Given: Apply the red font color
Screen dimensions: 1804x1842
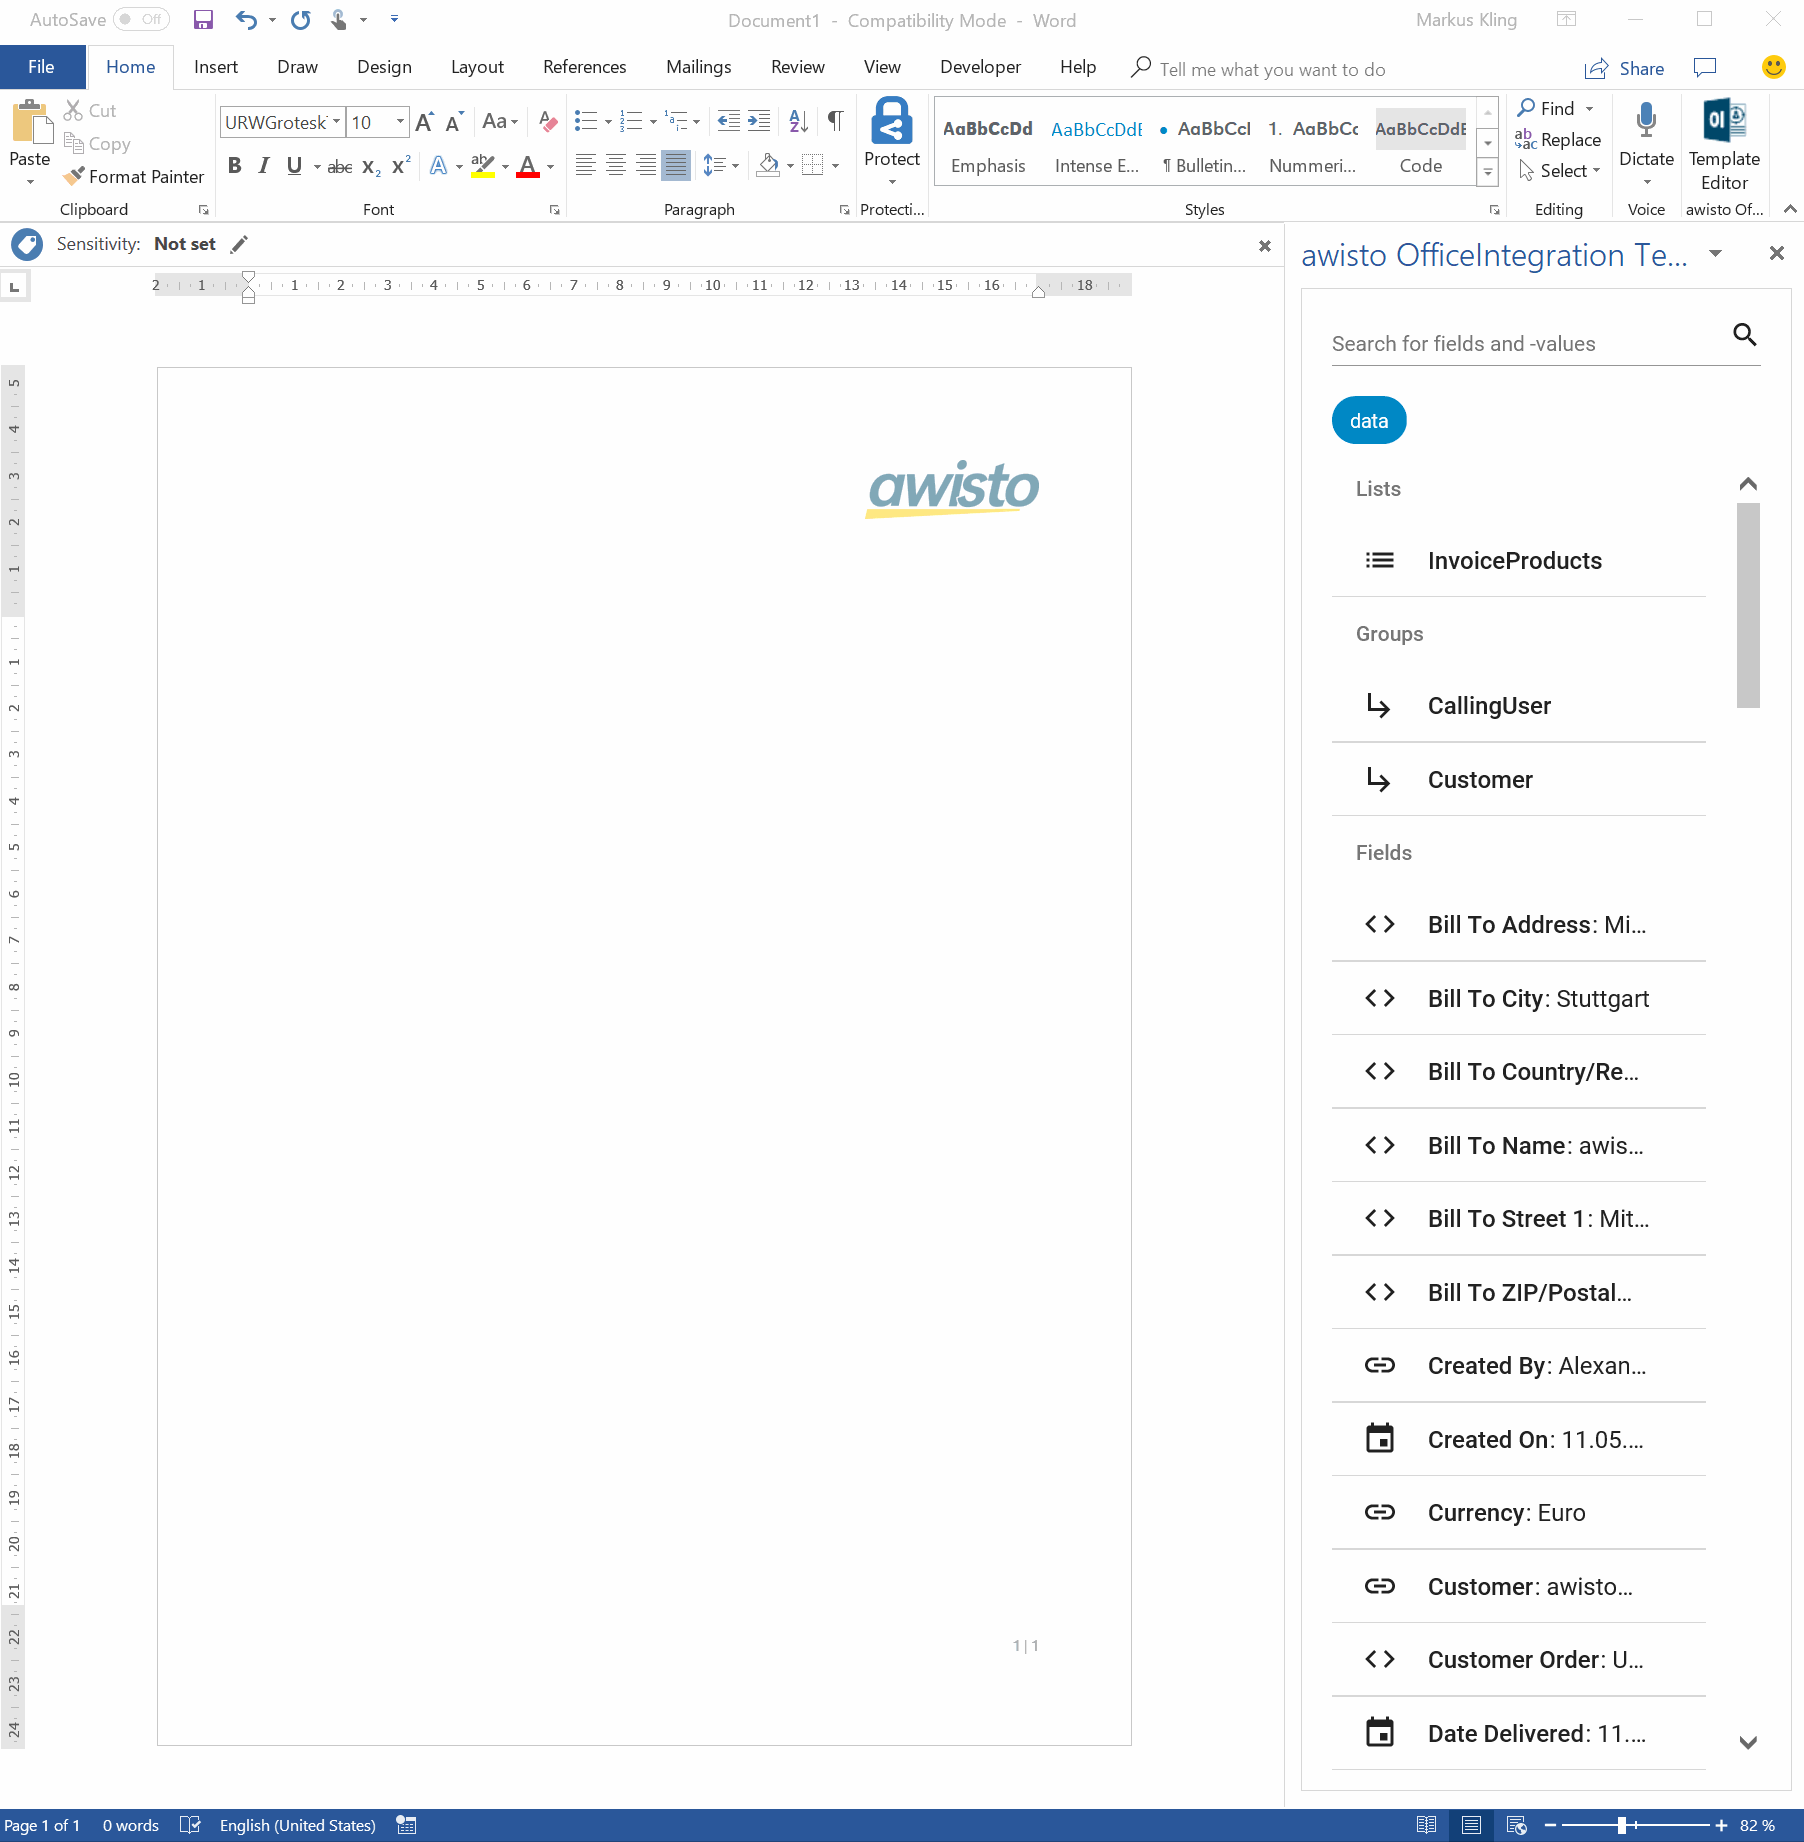Looking at the screenshot, I should pos(528,166).
